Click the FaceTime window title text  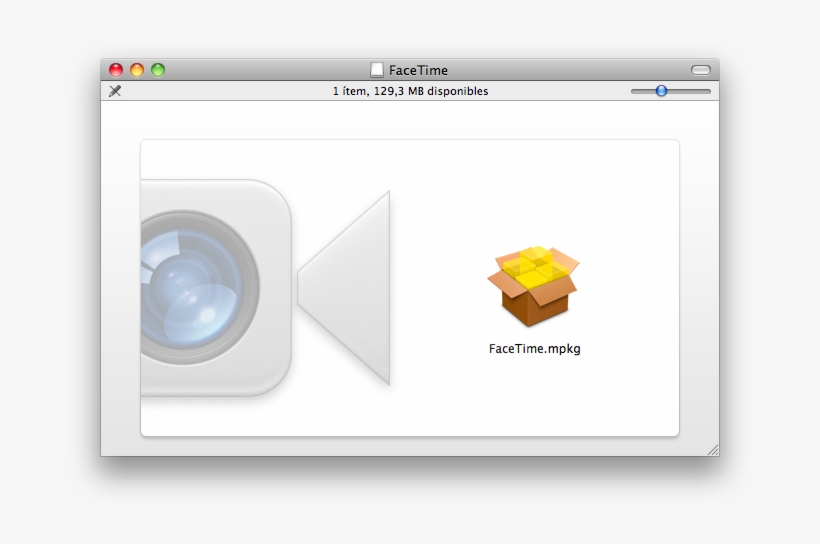tap(418, 70)
